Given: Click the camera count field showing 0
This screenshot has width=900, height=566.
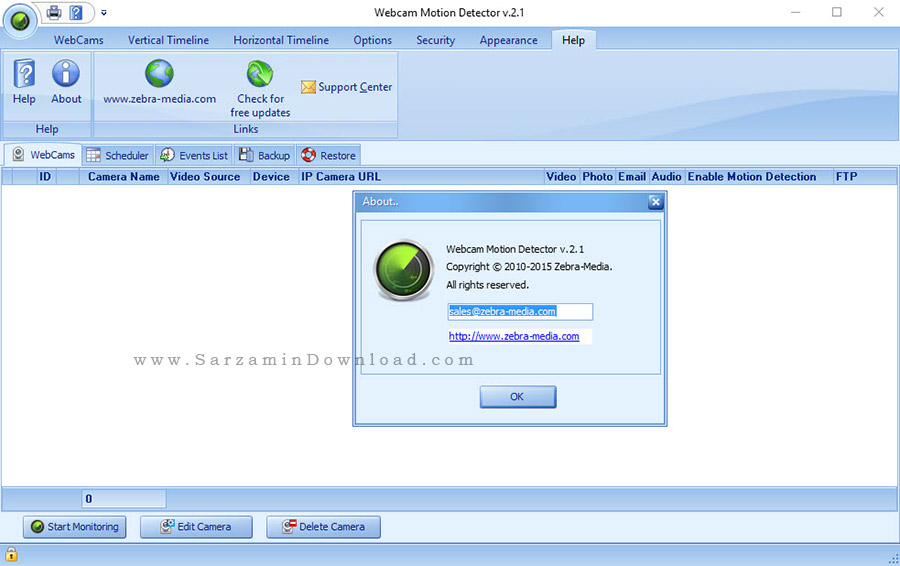Looking at the screenshot, I should pyautogui.click(x=124, y=499).
